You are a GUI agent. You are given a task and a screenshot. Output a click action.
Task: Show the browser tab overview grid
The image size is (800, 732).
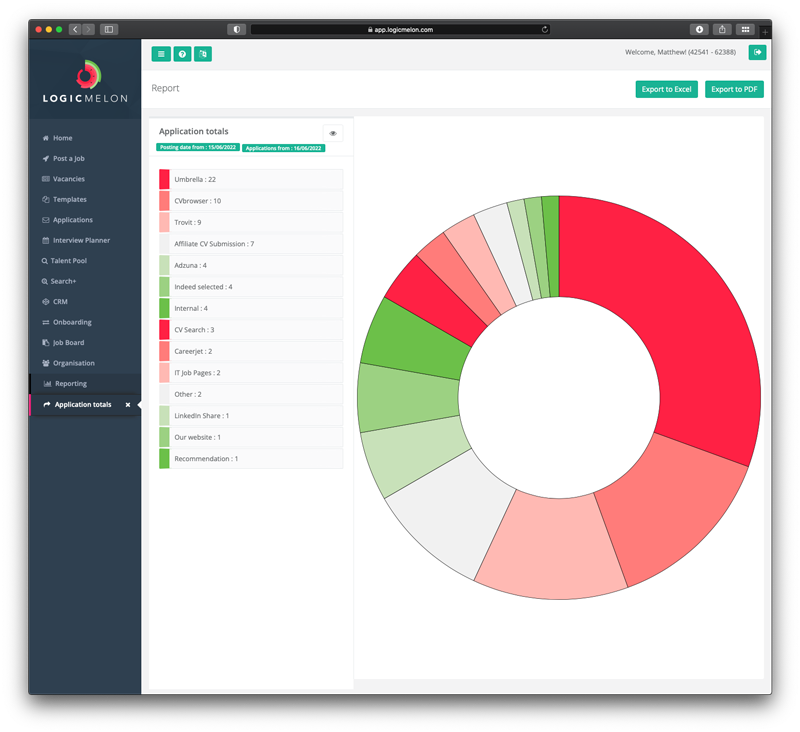coord(745,30)
